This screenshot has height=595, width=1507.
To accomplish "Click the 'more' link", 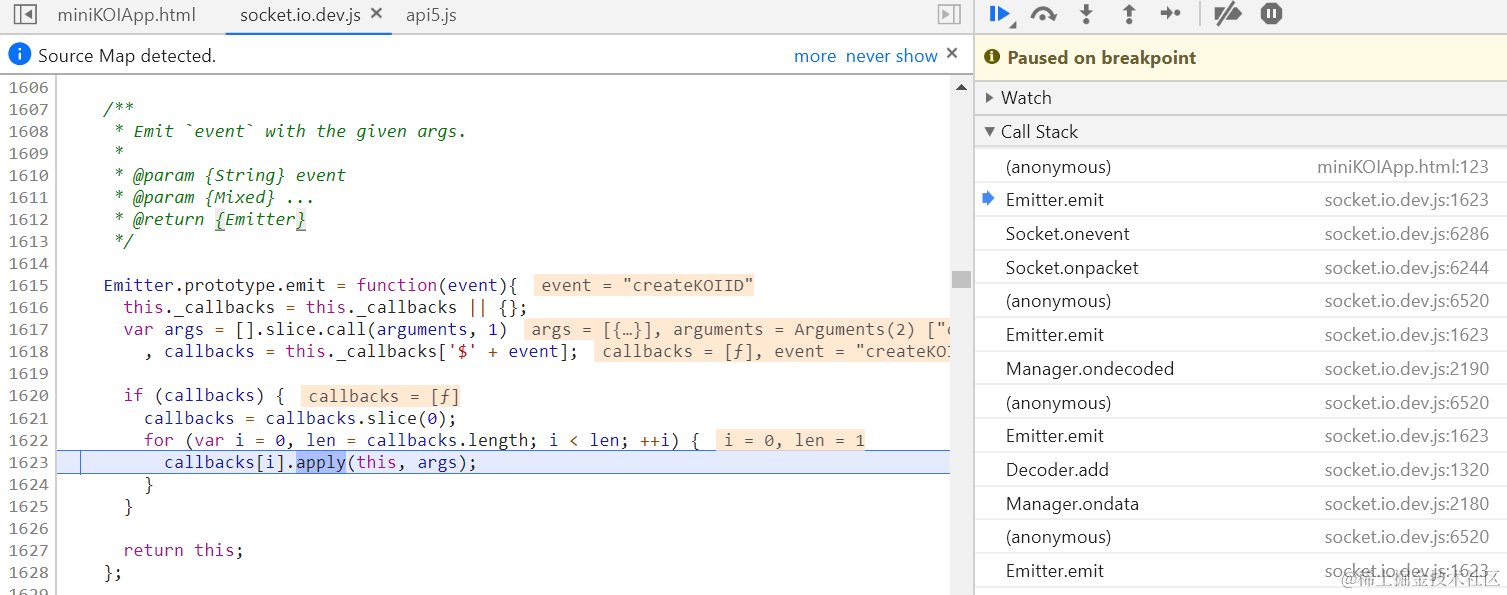I will pyautogui.click(x=815, y=56).
